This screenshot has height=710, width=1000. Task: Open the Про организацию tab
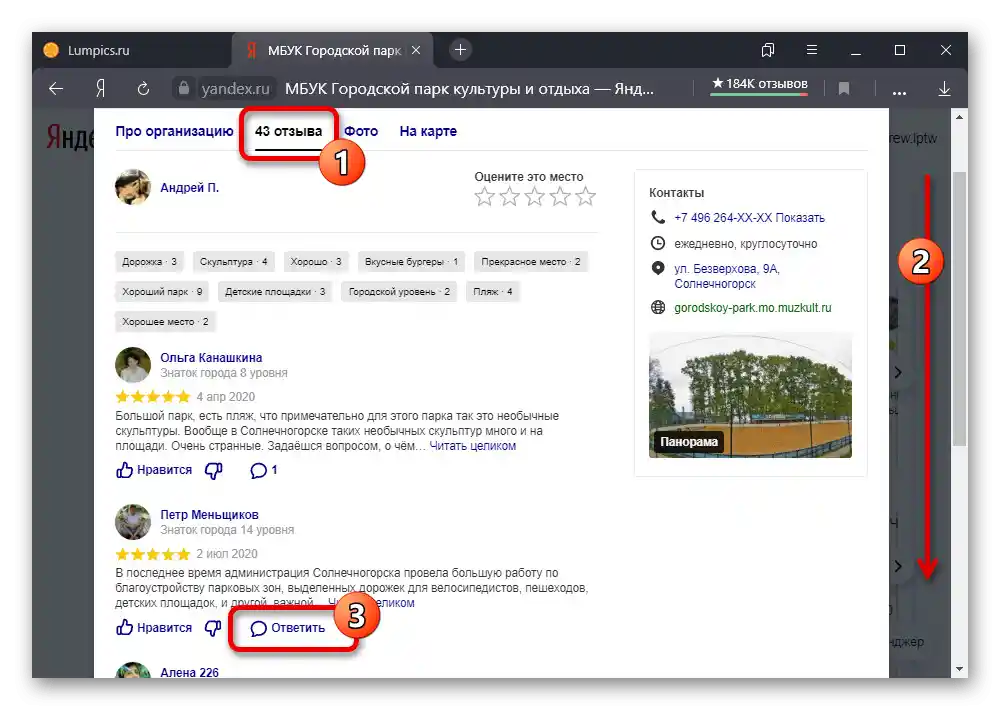click(174, 131)
